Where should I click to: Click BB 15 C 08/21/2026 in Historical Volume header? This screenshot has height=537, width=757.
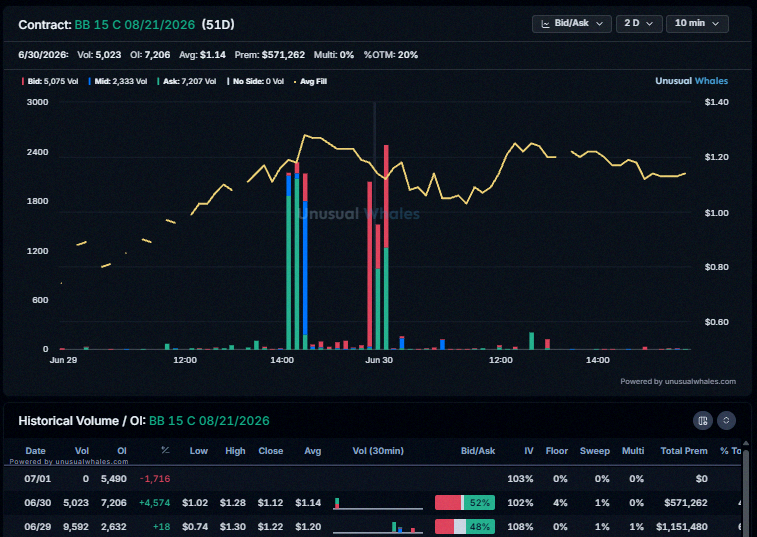209,421
